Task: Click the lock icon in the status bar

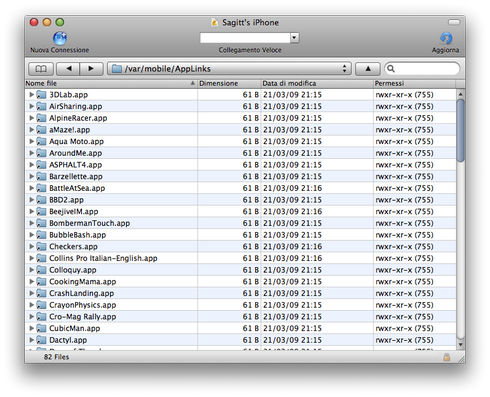Action: pyautogui.click(x=446, y=357)
